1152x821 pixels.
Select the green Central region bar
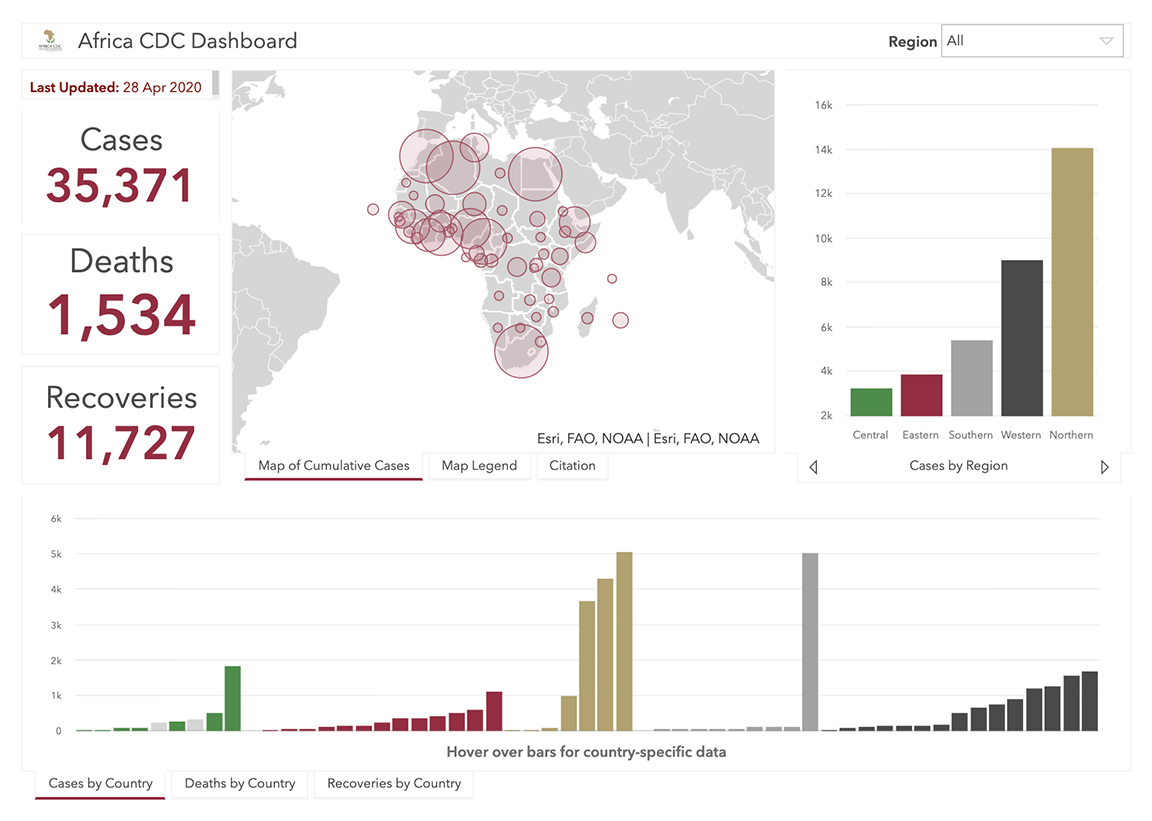pos(871,402)
